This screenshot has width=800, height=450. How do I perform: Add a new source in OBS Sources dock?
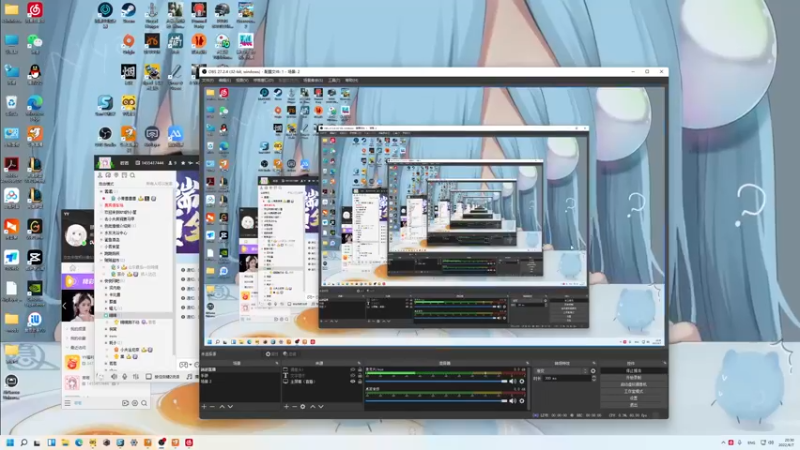[x=286, y=407]
